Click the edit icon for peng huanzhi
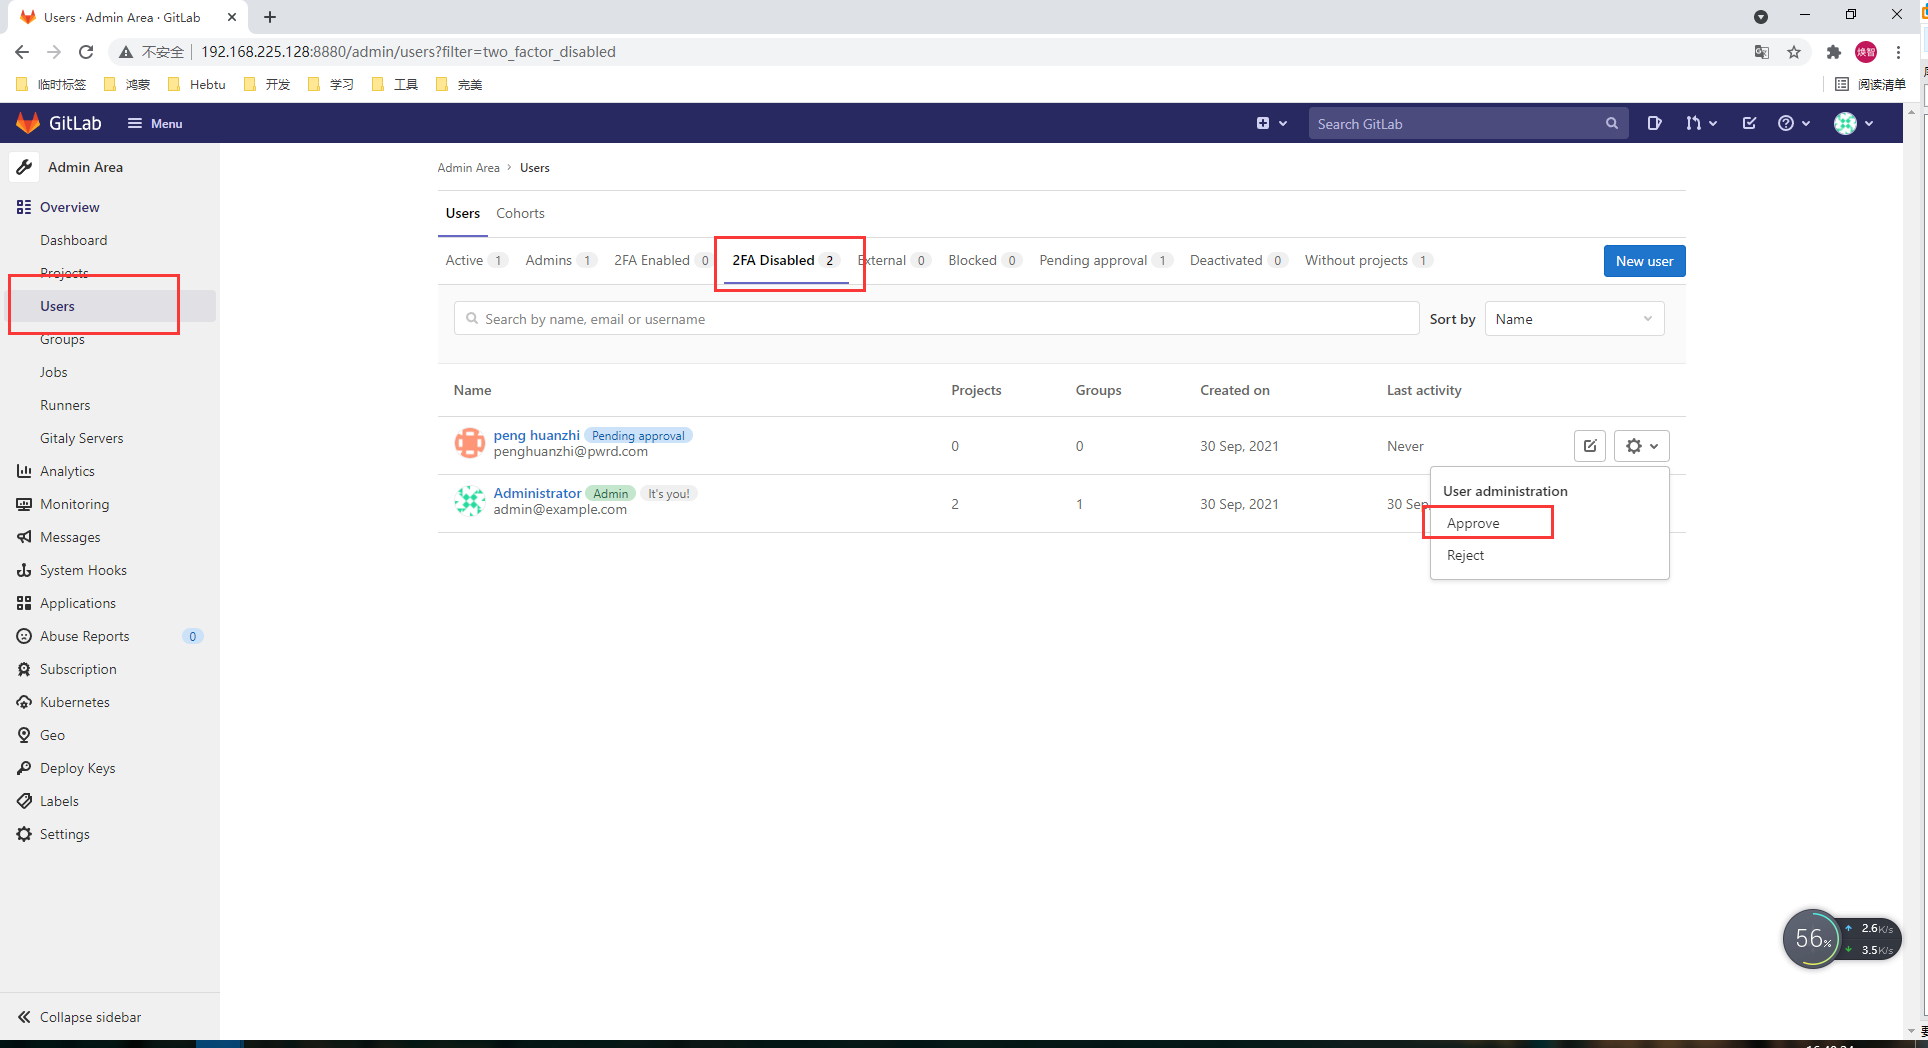The height and width of the screenshot is (1048, 1928). [1589, 446]
